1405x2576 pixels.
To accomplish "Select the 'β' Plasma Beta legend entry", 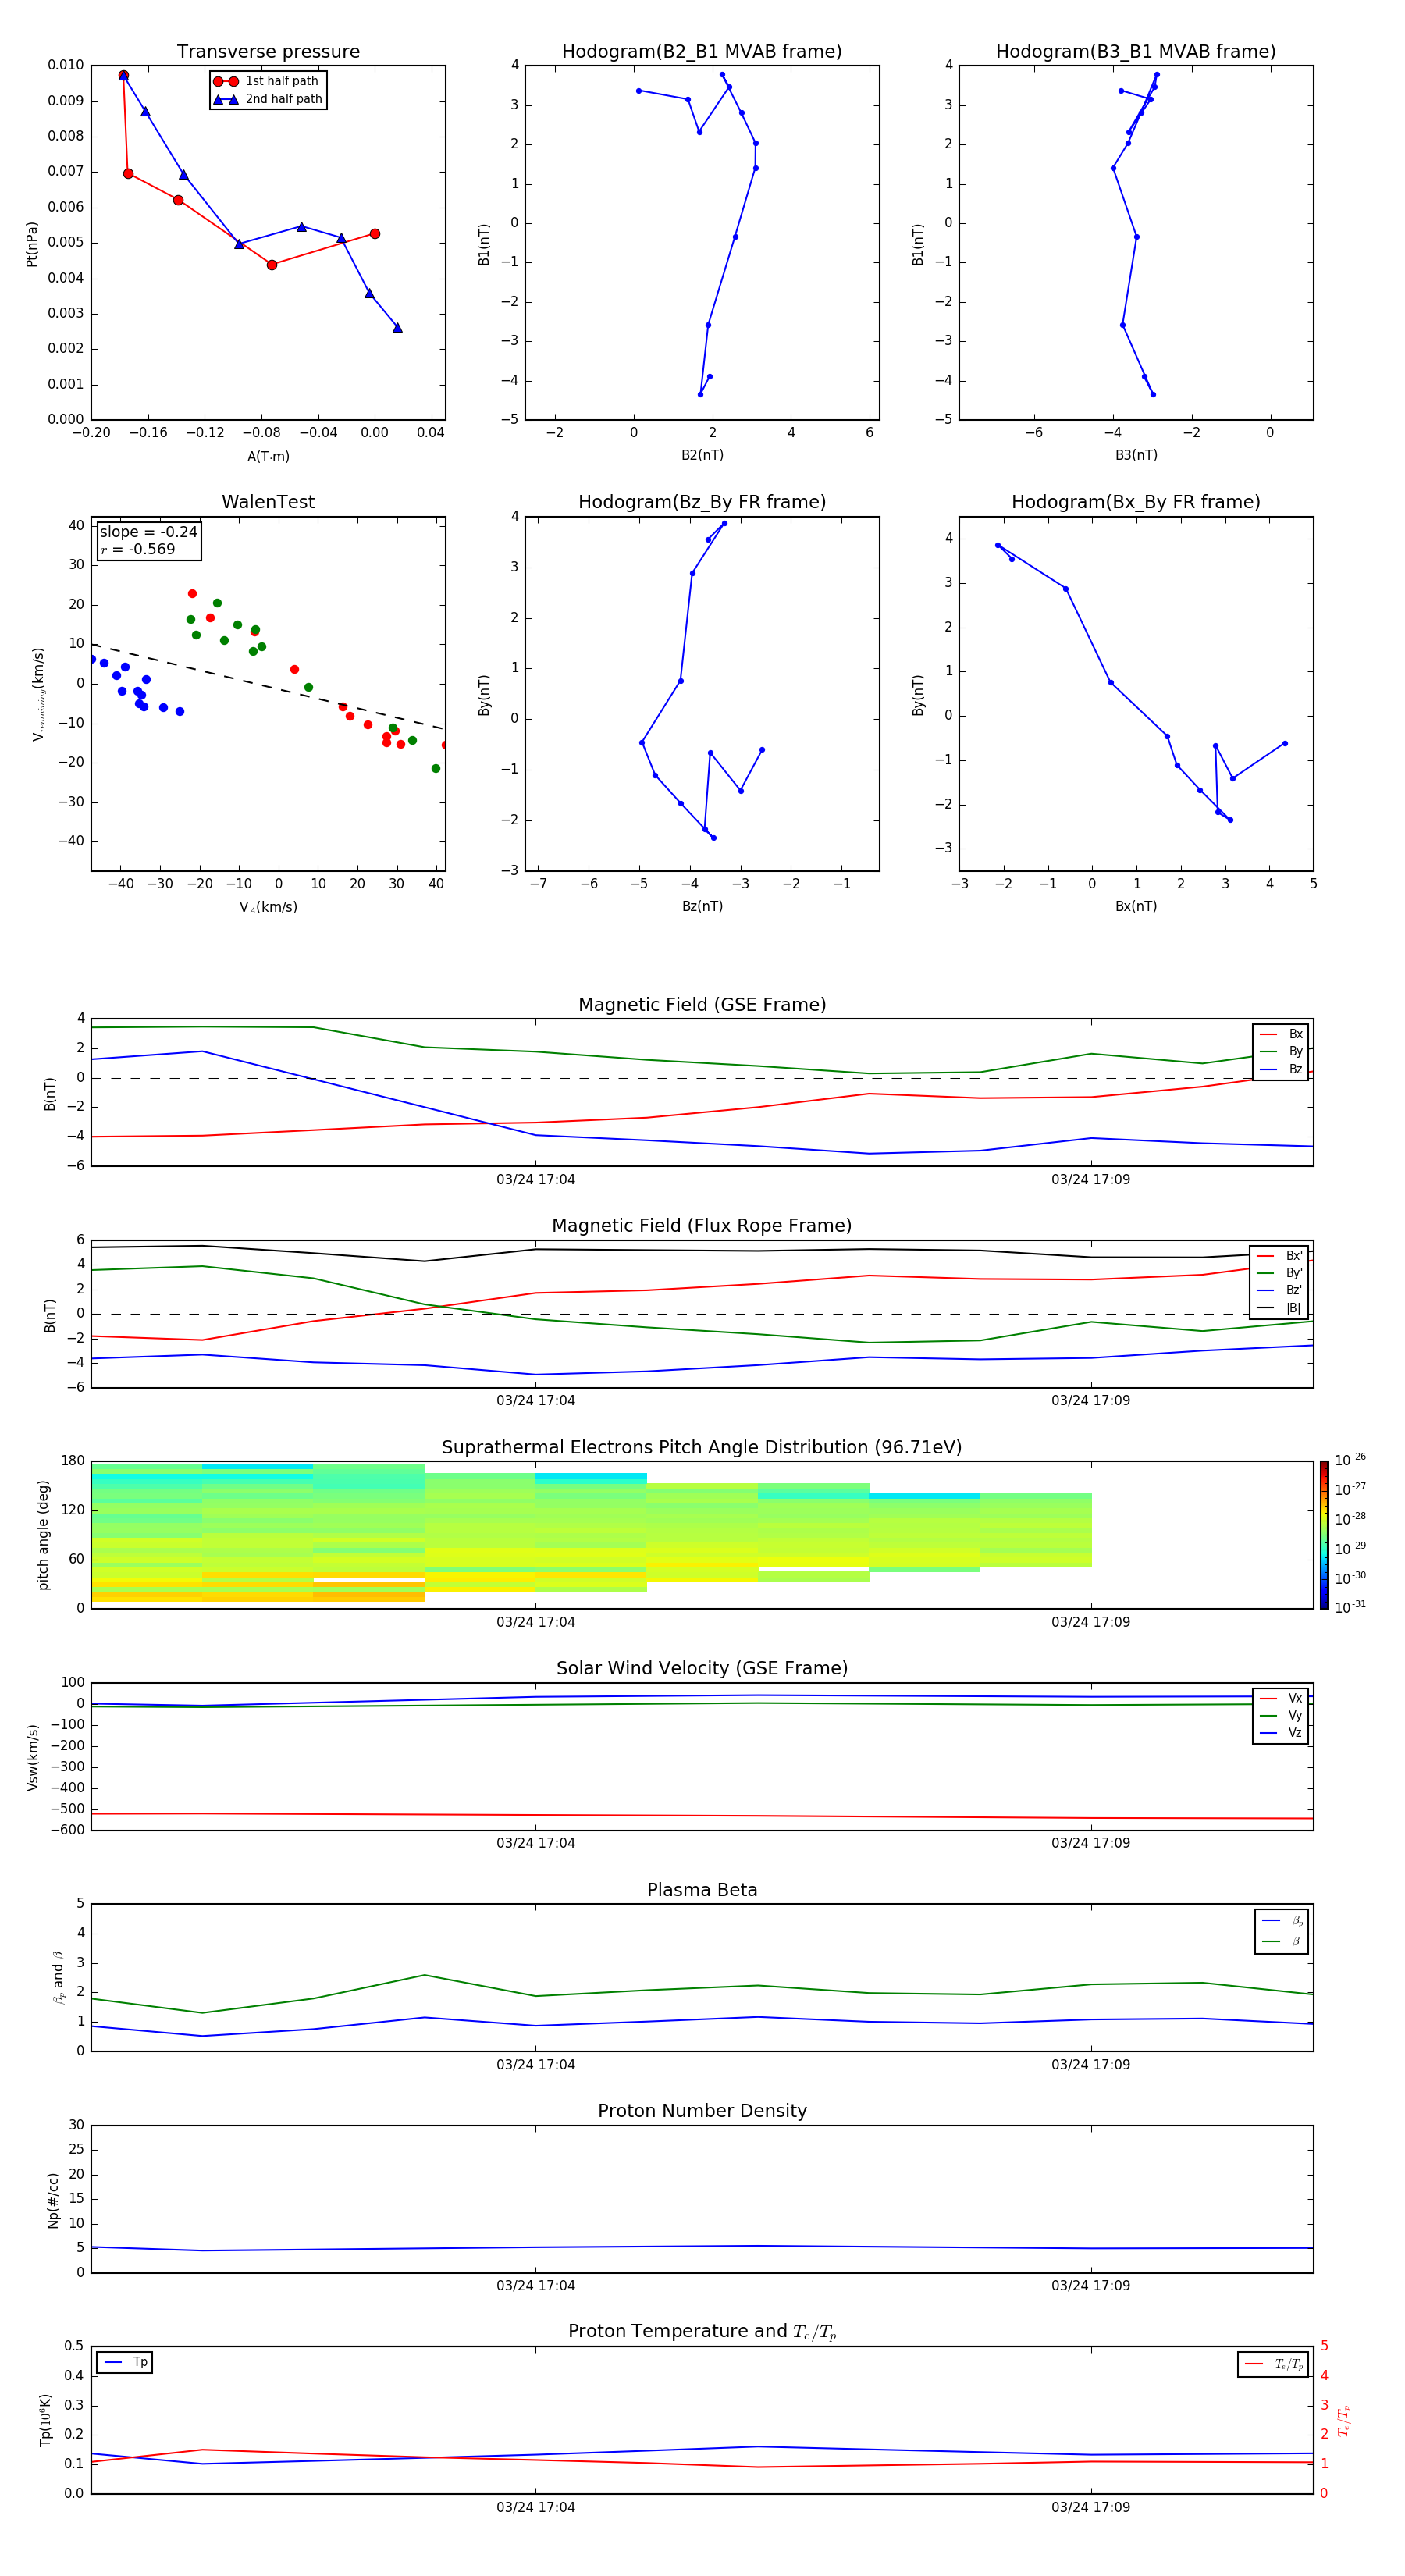I will coord(1282,1941).
